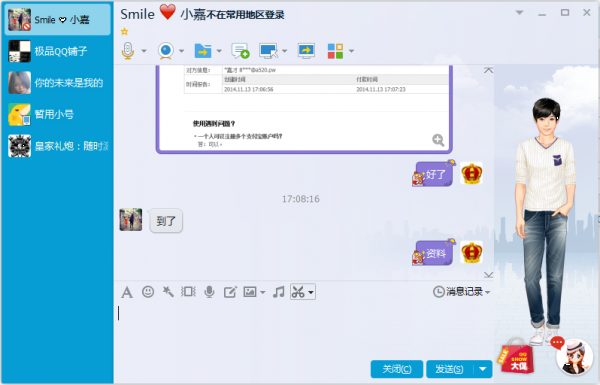The image size is (600, 385).
Task: Click the red heart in title
Action: 168,12
